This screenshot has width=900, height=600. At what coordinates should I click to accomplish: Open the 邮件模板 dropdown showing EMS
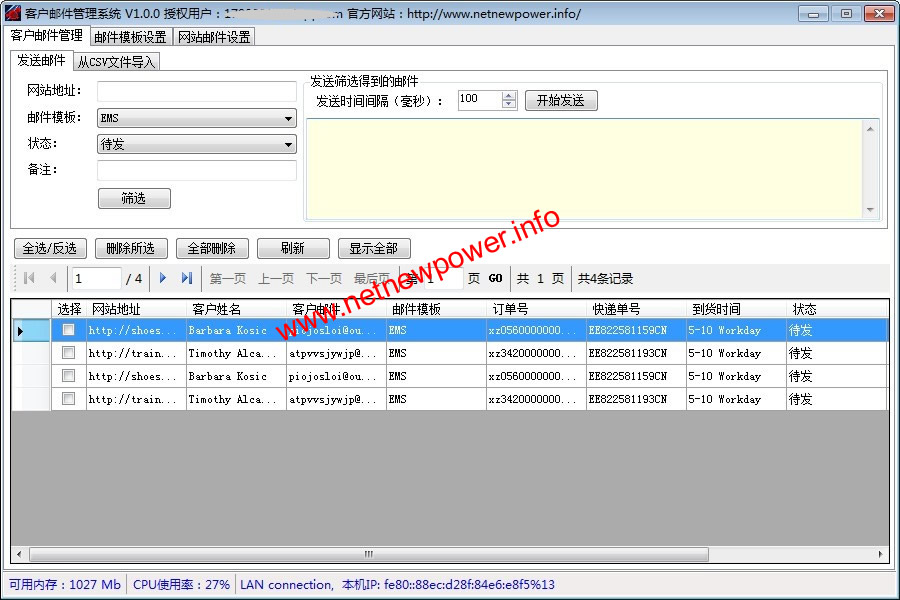tap(288, 118)
